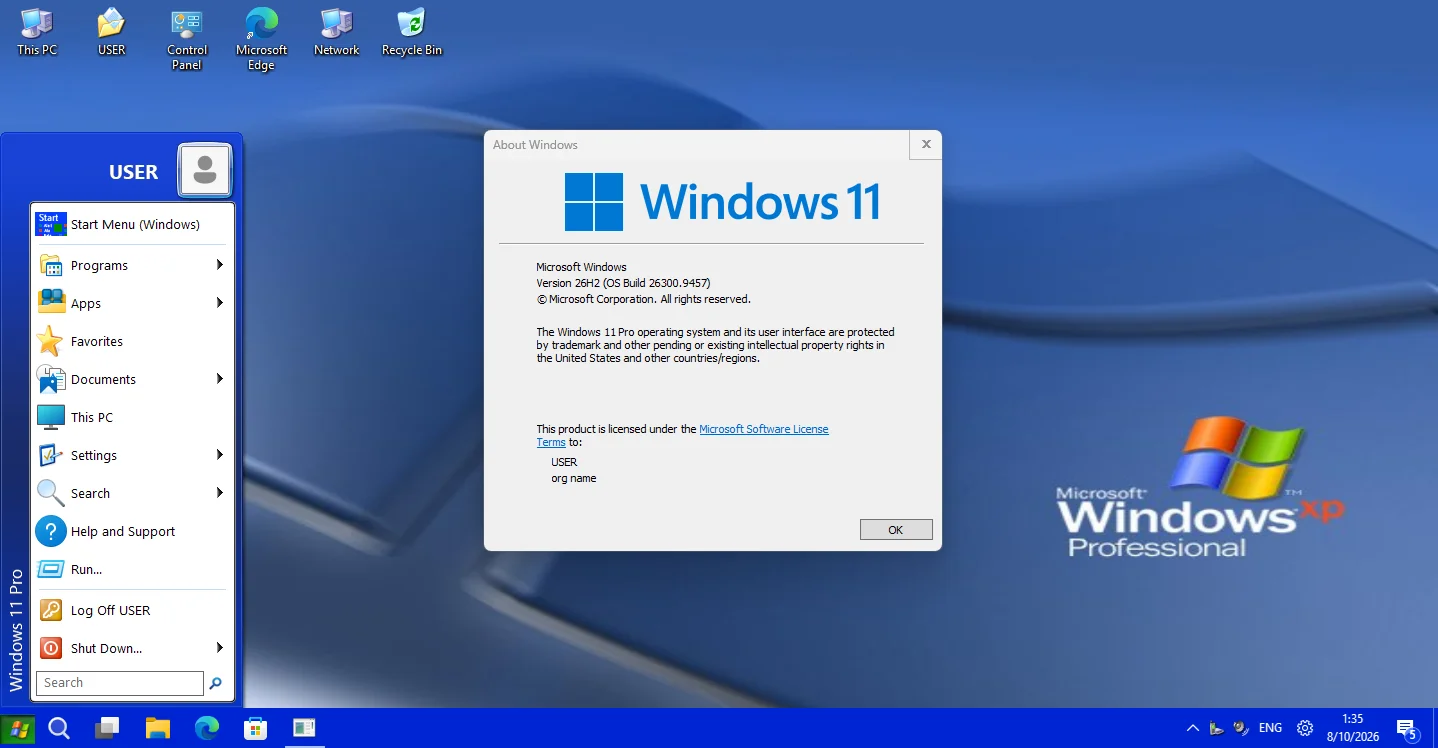Image resolution: width=1438 pixels, height=748 pixels.
Task: Open File Explorer from the taskbar
Action: click(157, 728)
